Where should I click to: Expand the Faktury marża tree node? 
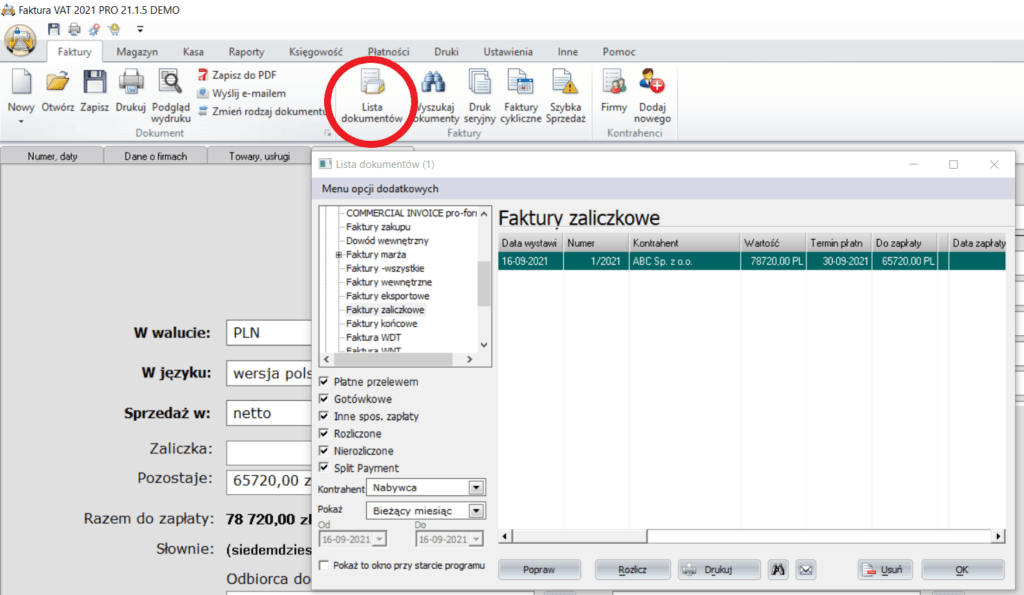339,255
